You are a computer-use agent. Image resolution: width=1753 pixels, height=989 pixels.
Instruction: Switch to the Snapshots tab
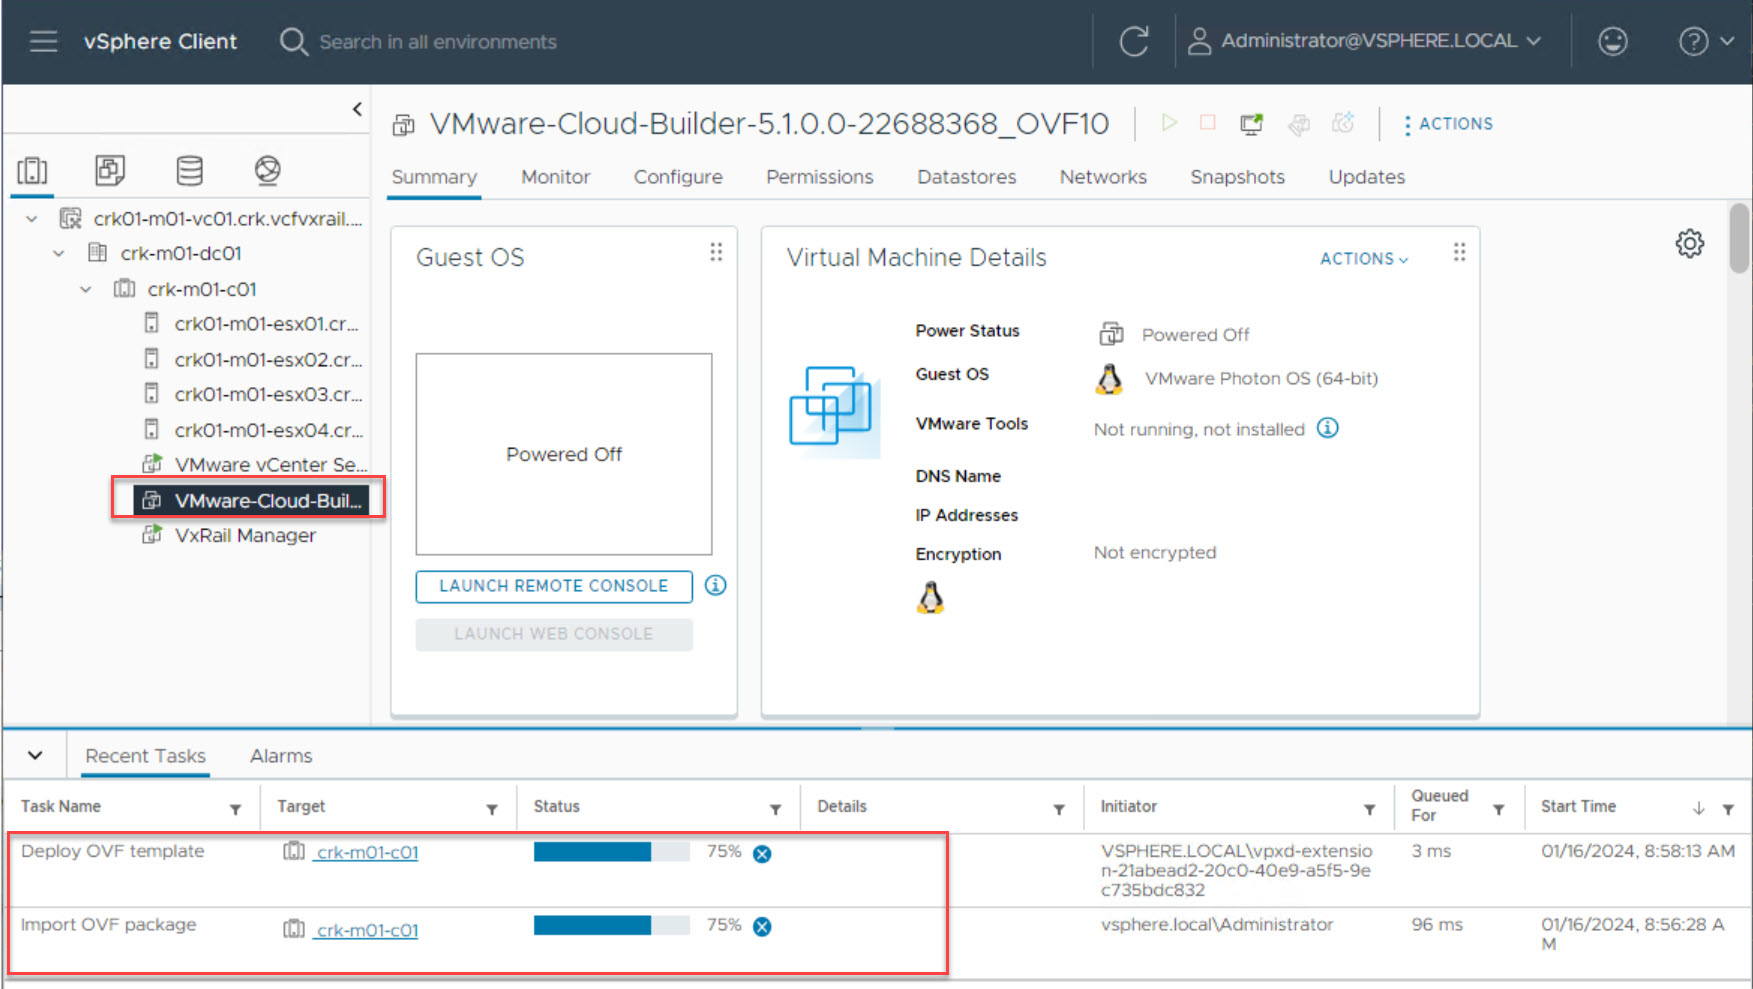point(1236,177)
